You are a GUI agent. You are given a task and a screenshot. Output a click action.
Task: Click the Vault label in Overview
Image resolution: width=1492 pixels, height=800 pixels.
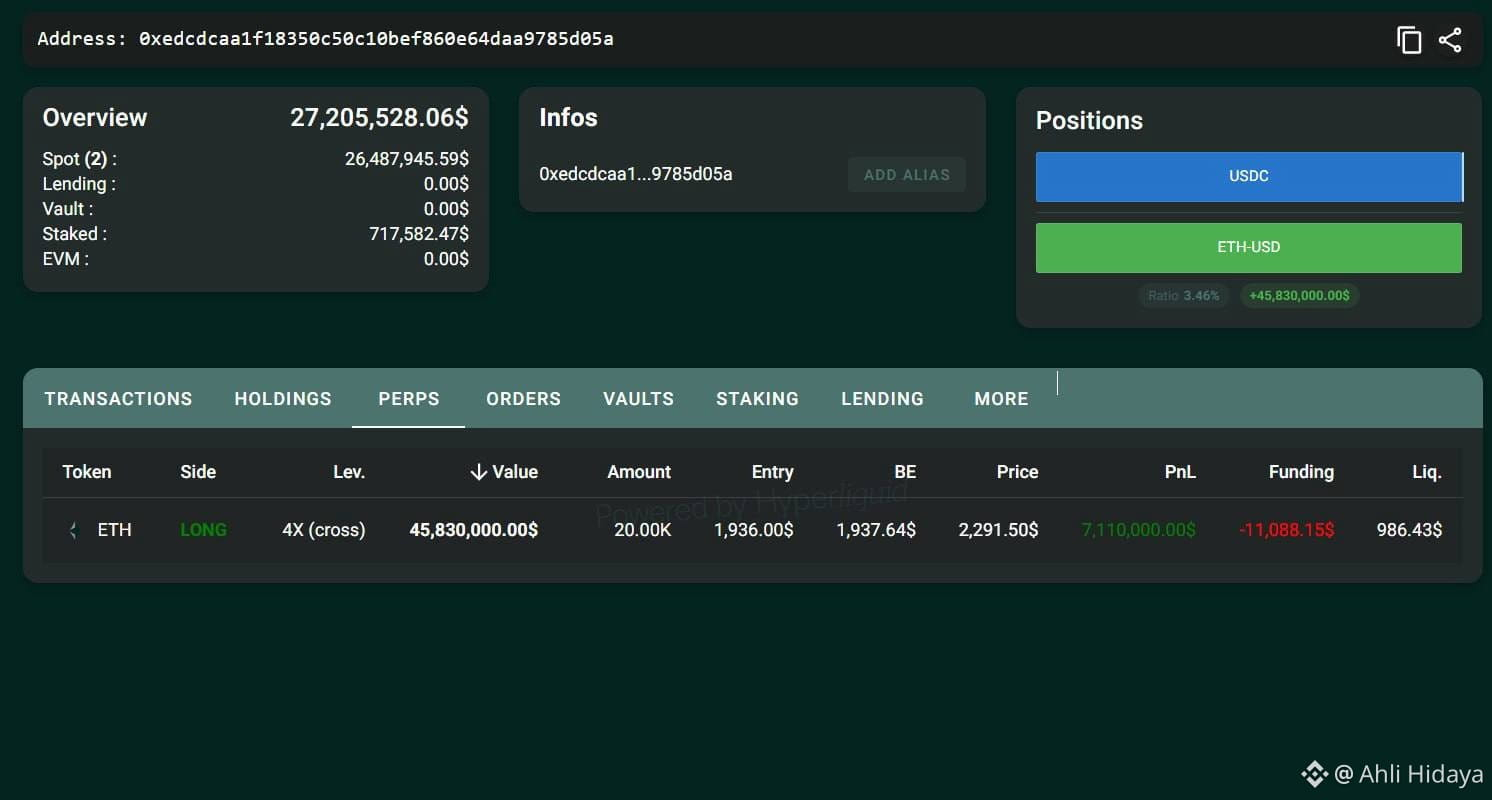pos(68,209)
